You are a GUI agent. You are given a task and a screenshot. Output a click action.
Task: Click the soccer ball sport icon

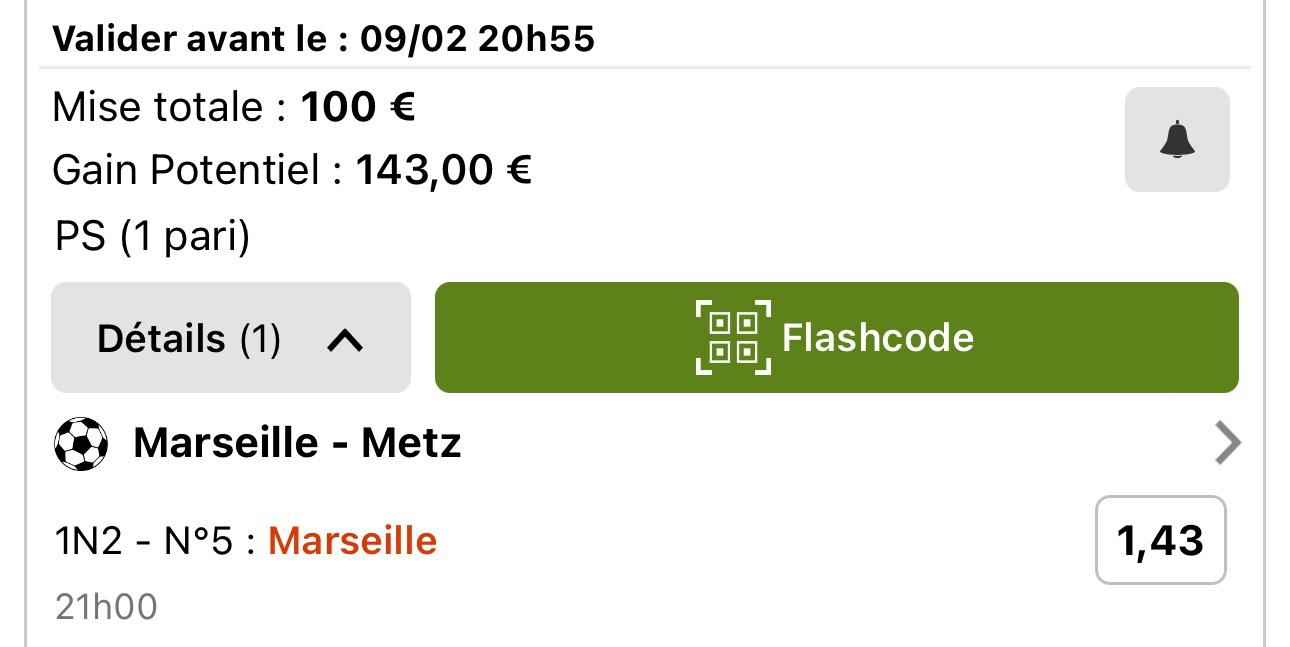click(80, 443)
